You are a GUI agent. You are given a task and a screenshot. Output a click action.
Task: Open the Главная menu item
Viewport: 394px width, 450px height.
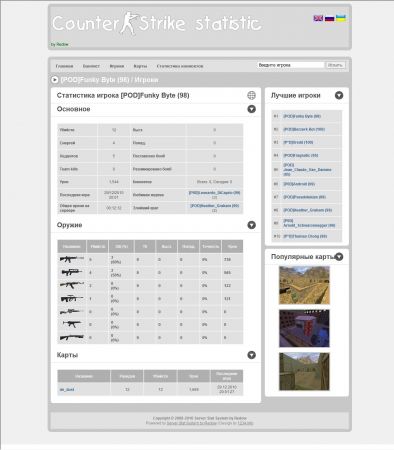click(64, 66)
